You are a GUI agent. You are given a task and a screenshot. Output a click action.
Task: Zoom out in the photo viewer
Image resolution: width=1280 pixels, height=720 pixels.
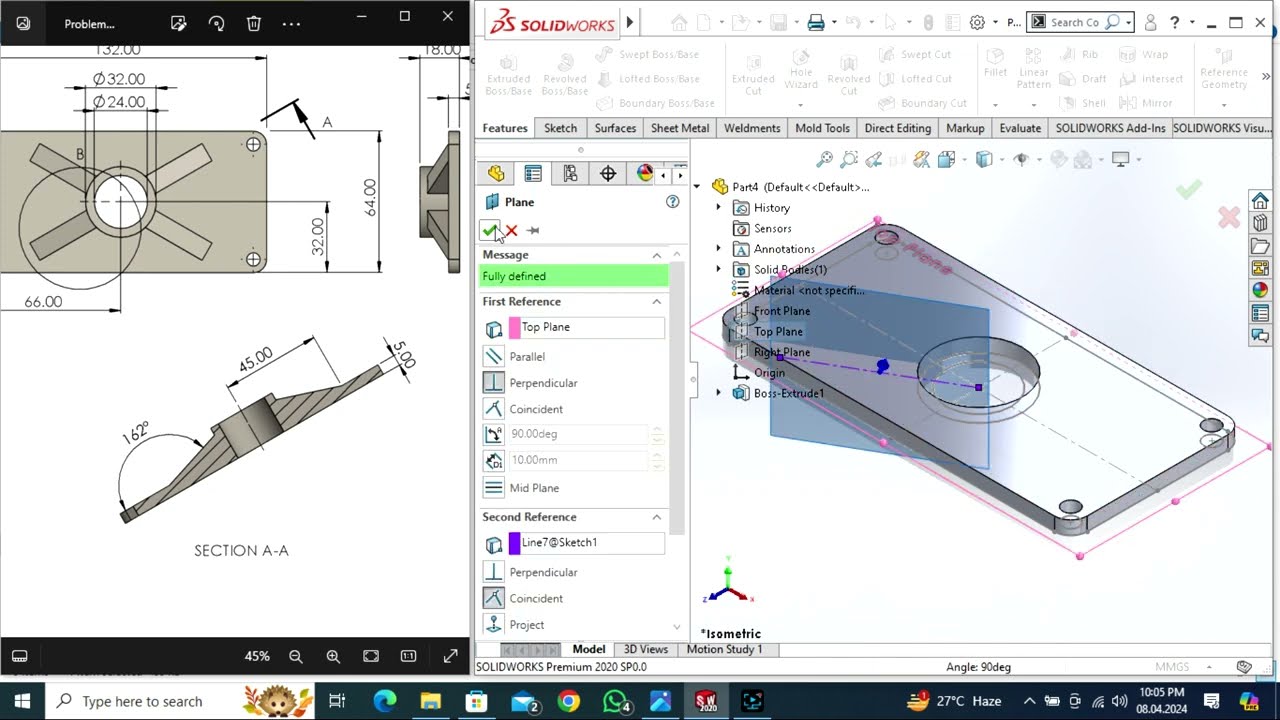coord(296,656)
